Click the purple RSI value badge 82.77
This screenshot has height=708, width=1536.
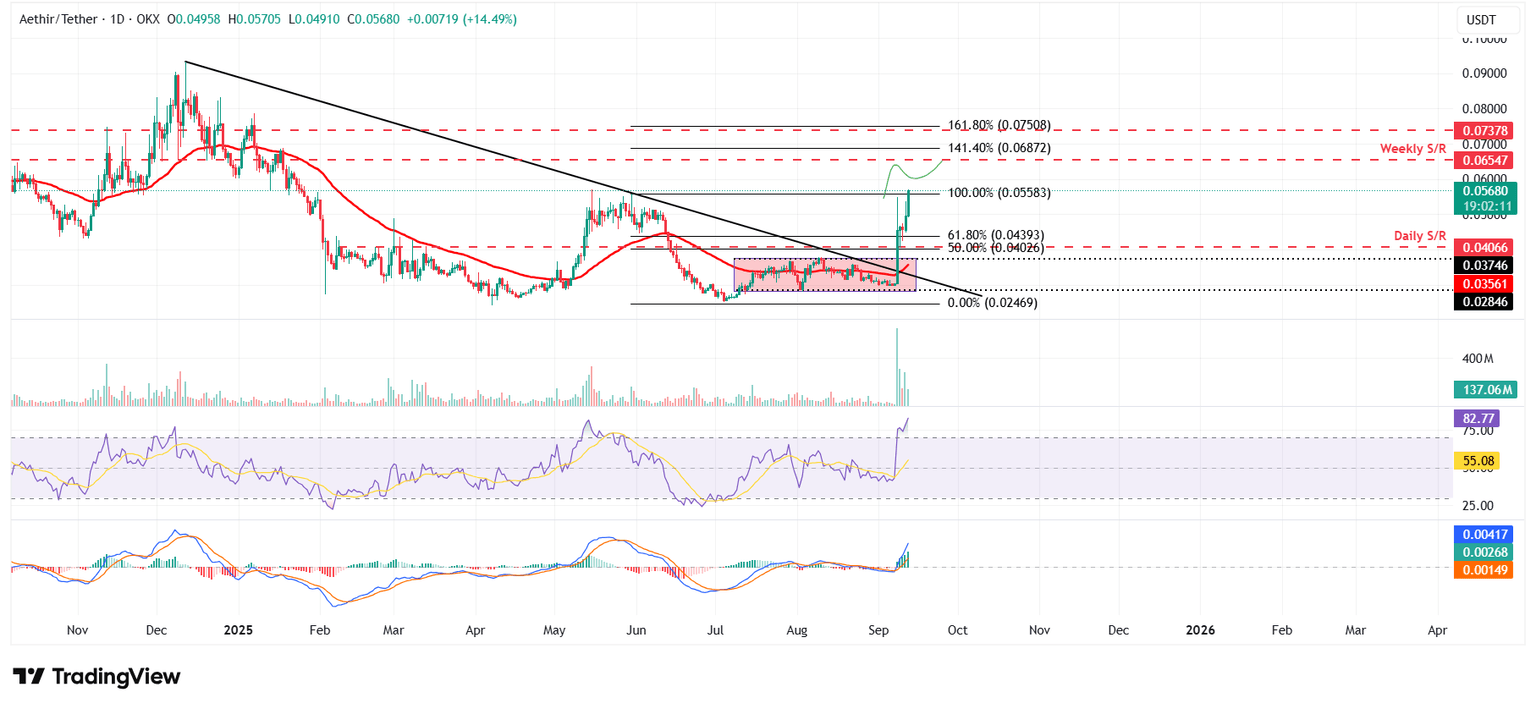pos(1476,417)
